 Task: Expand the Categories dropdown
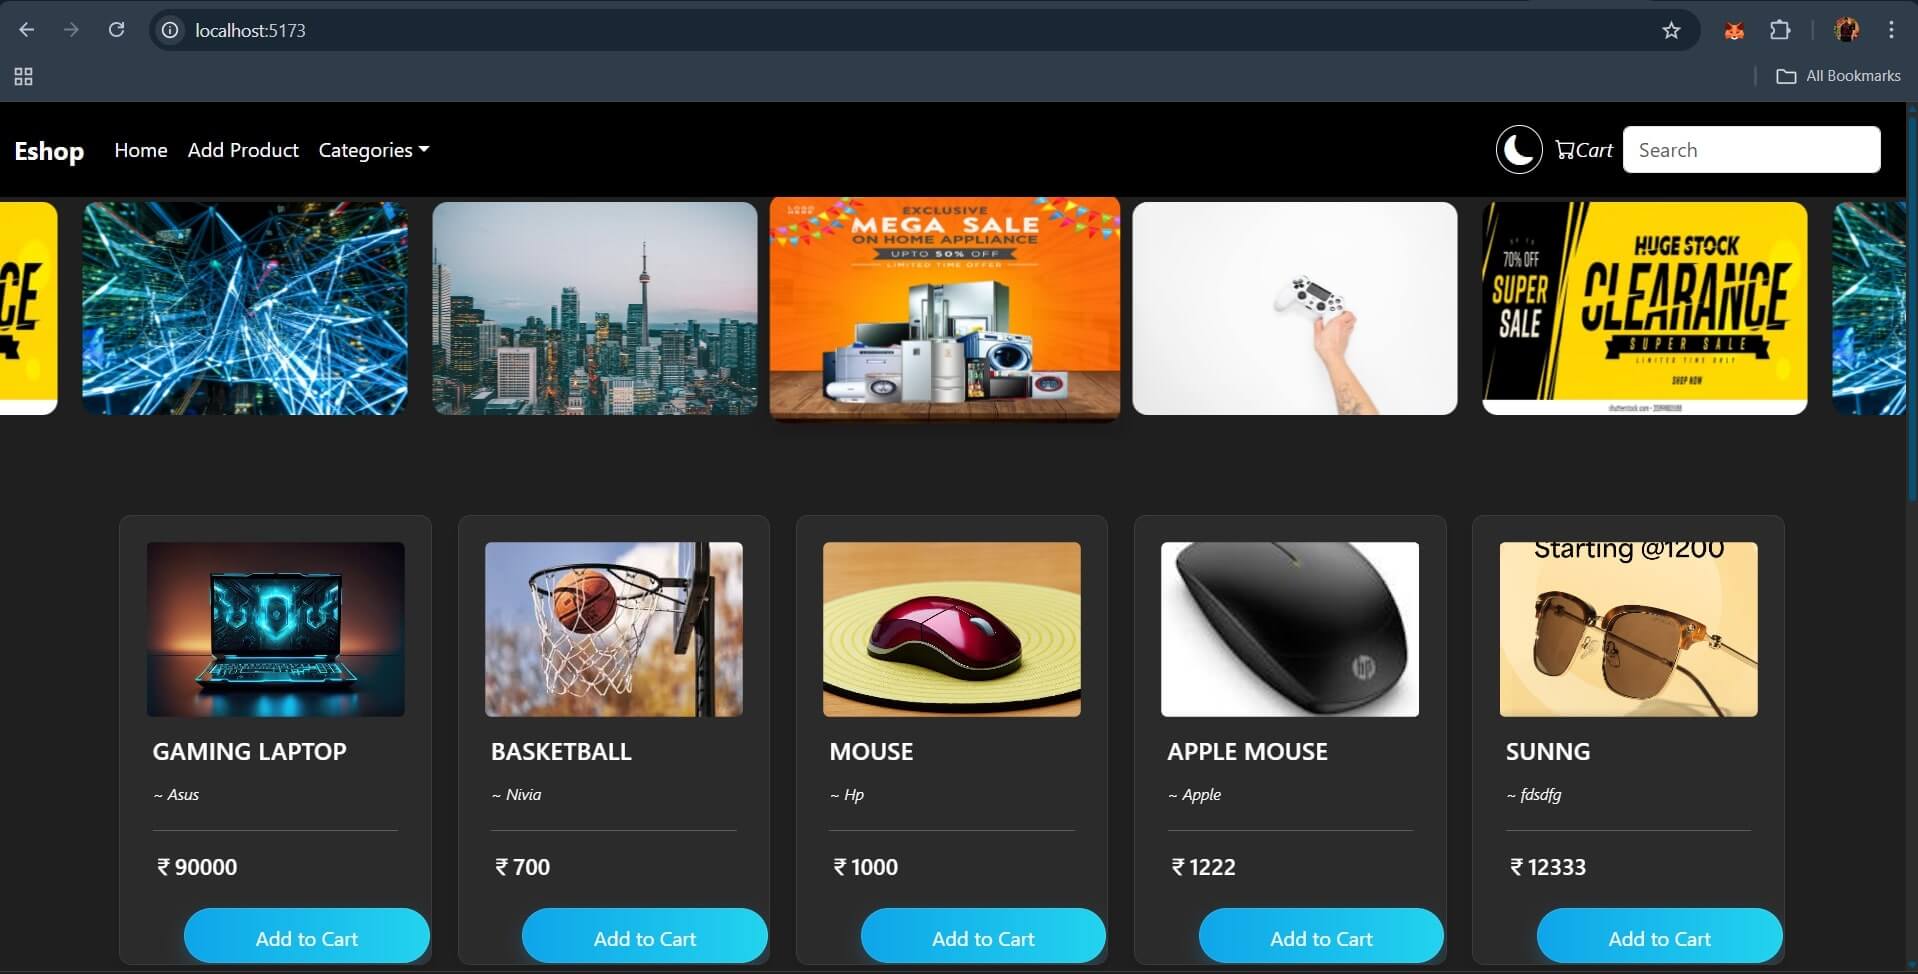coord(373,150)
